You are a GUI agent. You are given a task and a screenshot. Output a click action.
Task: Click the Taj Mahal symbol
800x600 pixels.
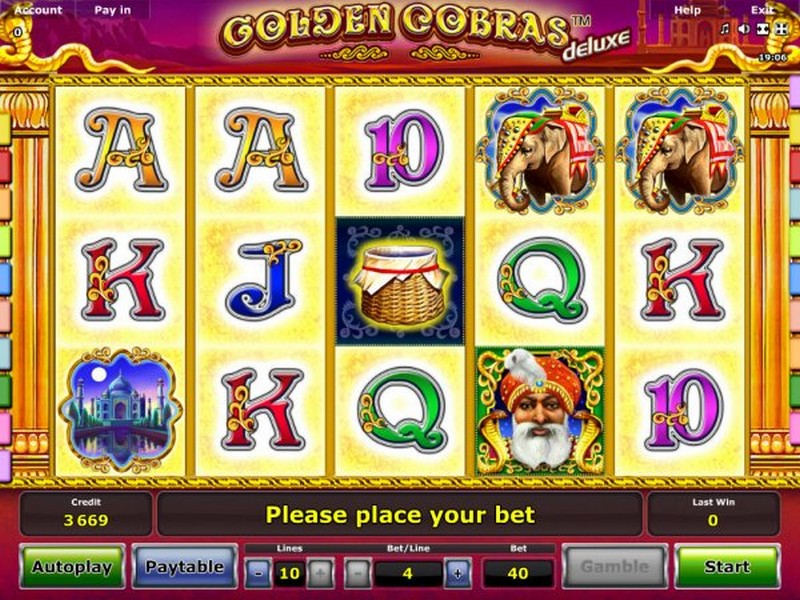click(120, 410)
